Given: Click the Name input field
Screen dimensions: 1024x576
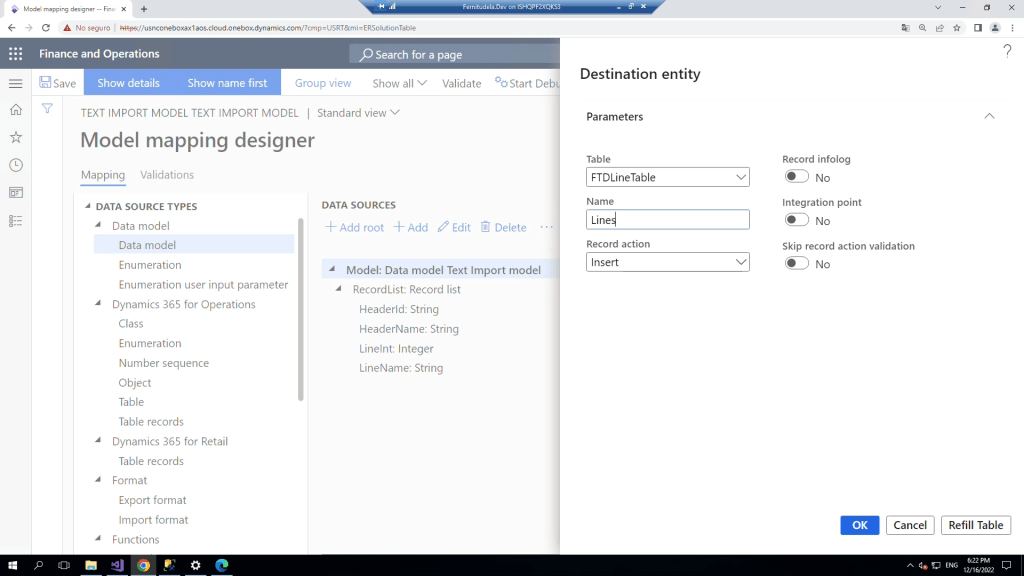Looking at the screenshot, I should tap(667, 220).
